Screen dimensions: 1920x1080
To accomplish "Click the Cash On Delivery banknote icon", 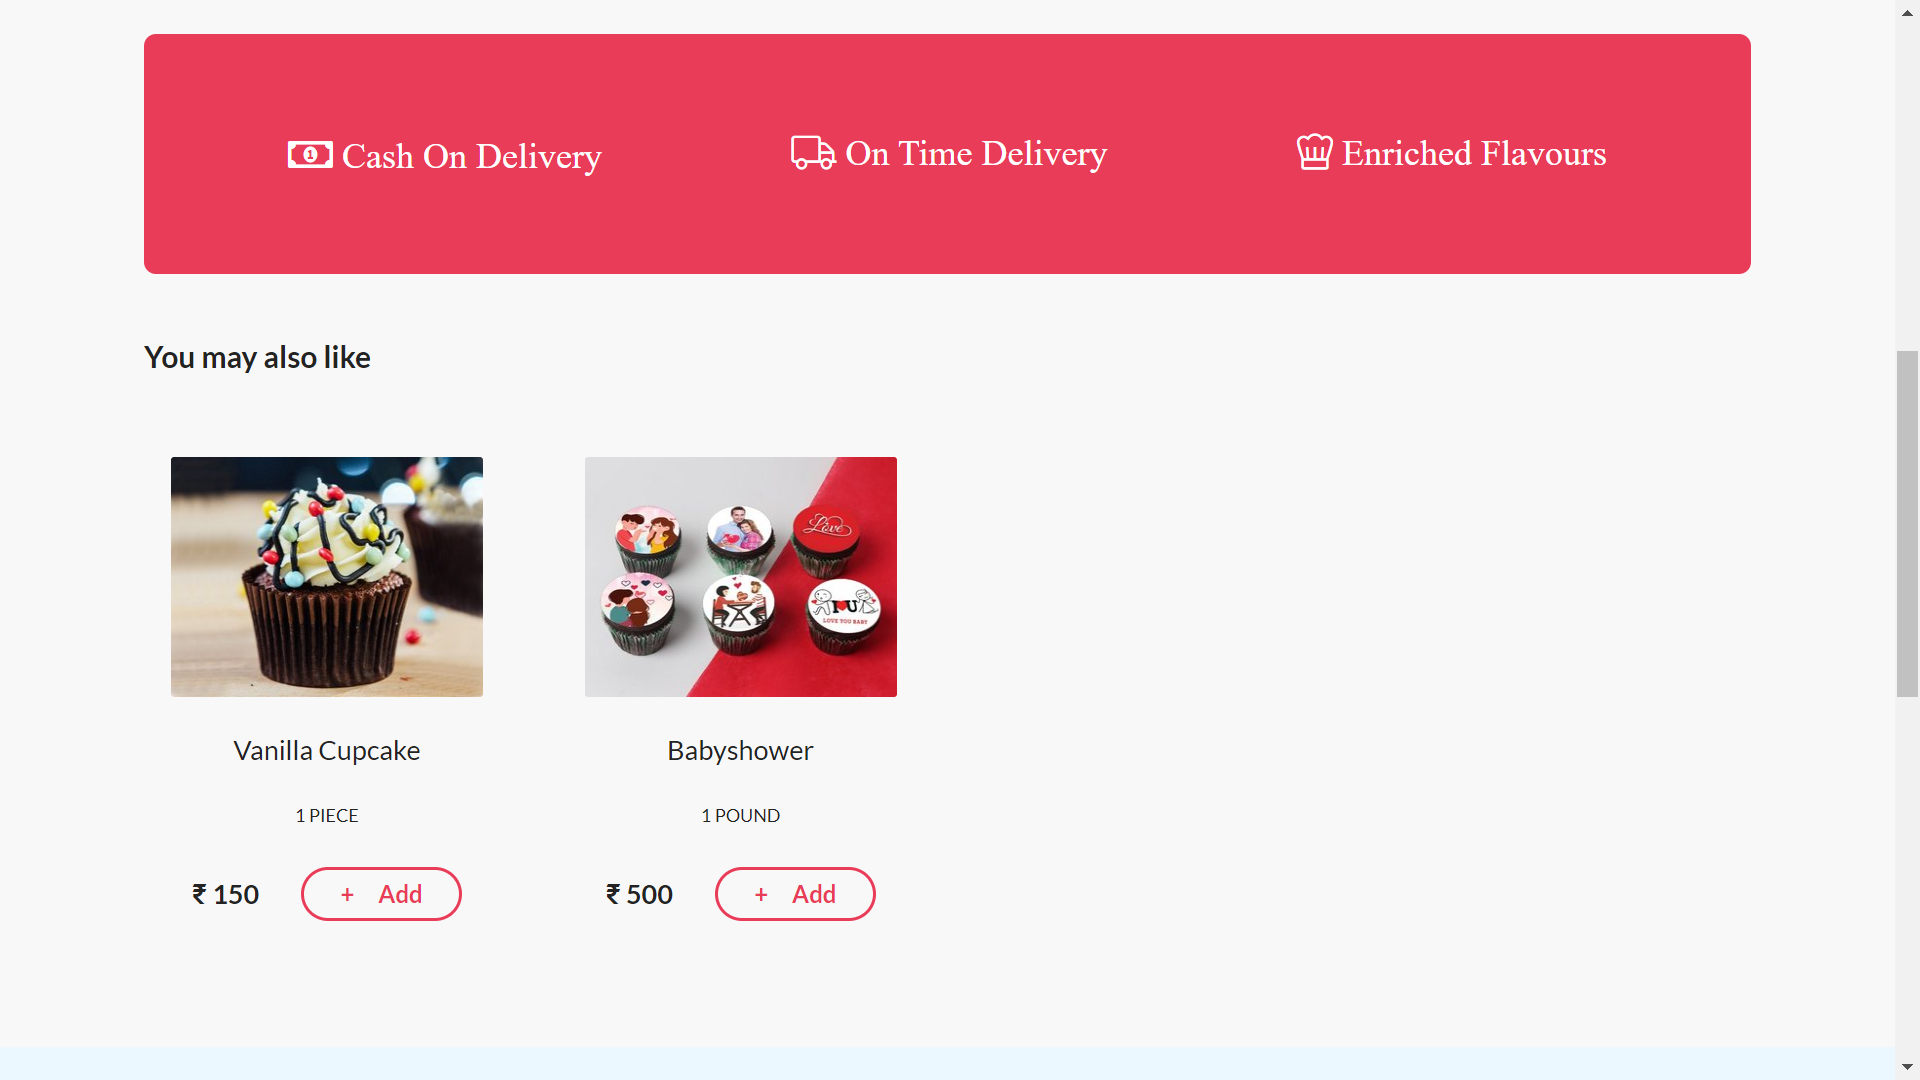I will (x=310, y=155).
